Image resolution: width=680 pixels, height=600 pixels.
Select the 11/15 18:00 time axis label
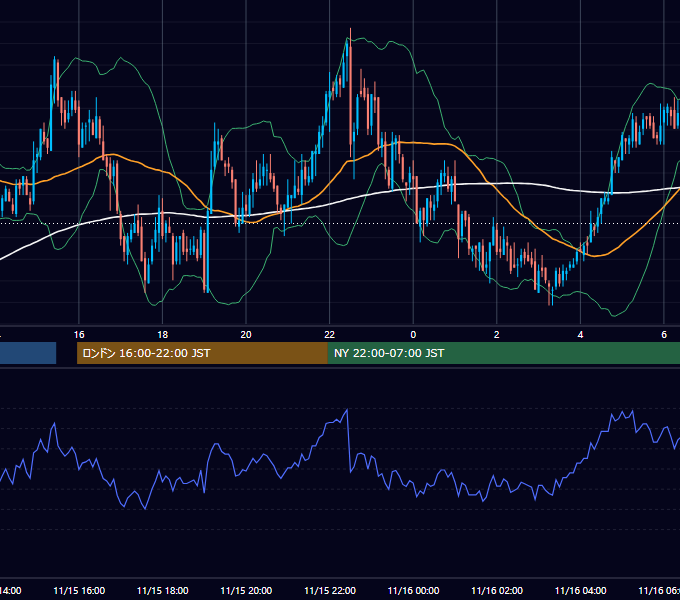coord(163,590)
